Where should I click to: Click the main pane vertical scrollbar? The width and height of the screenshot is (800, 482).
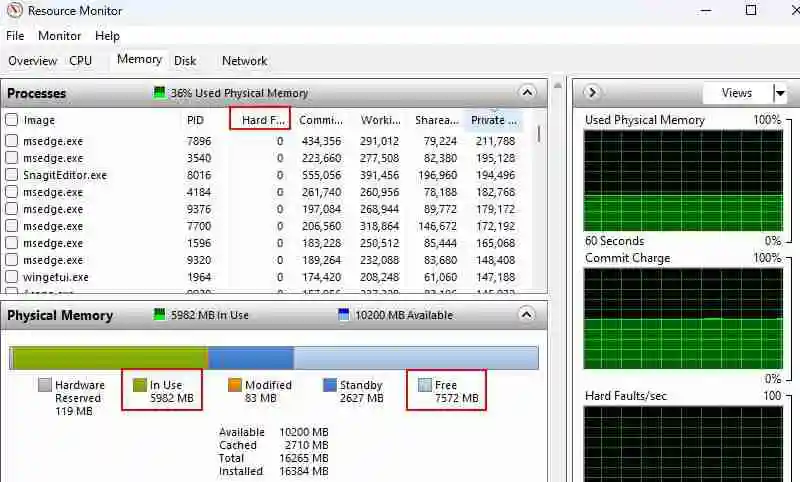tap(557, 278)
